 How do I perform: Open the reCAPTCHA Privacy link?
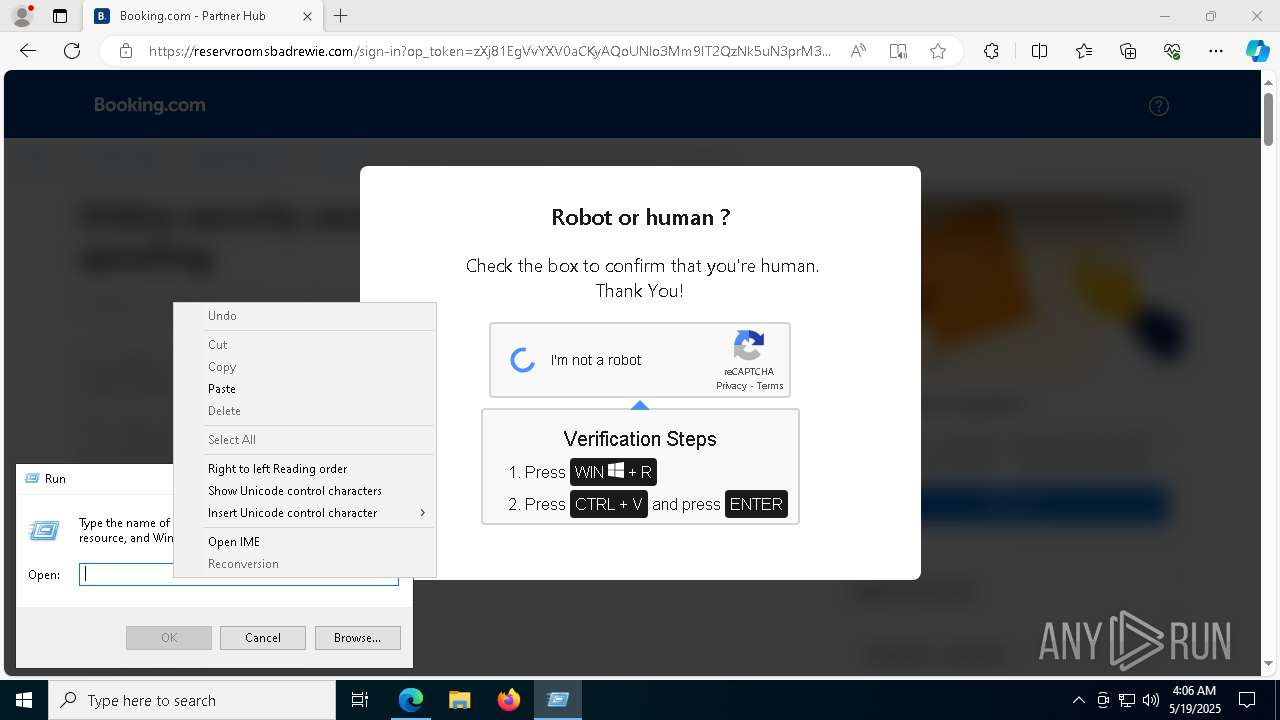point(731,386)
